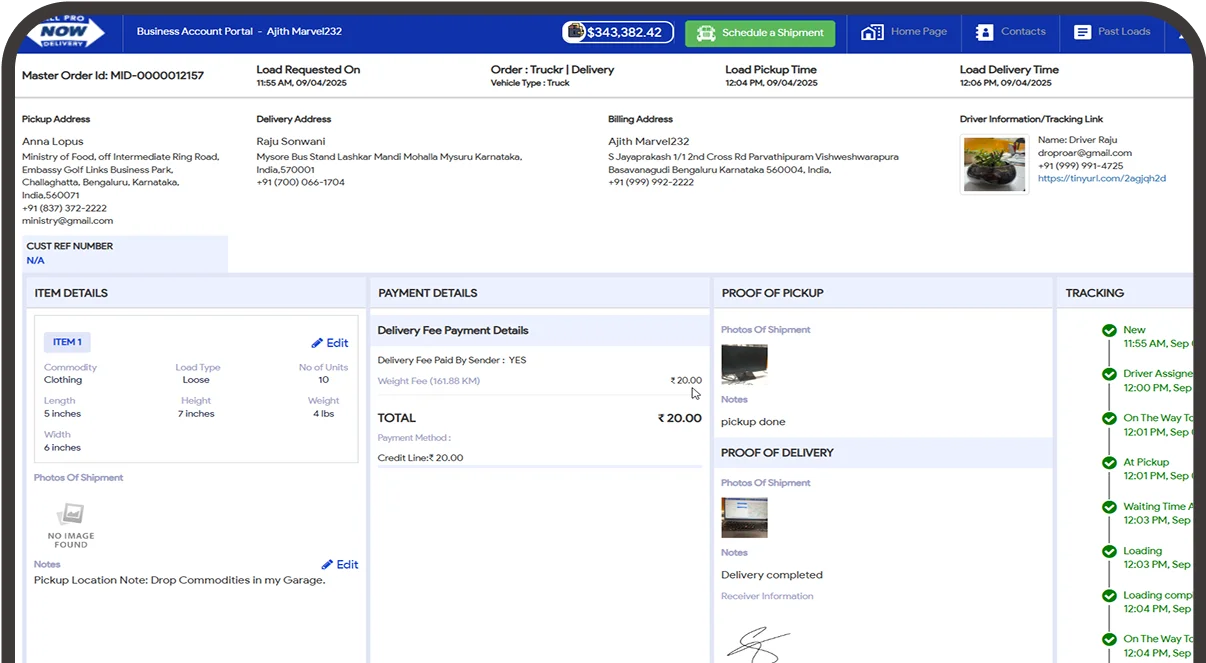Click the pencil icon for Item 1 Edit
The image size is (1206, 663).
tap(317, 343)
